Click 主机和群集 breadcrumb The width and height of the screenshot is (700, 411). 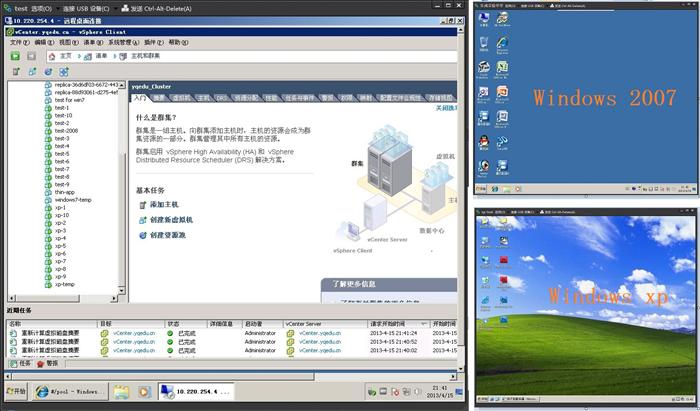[x=145, y=56]
